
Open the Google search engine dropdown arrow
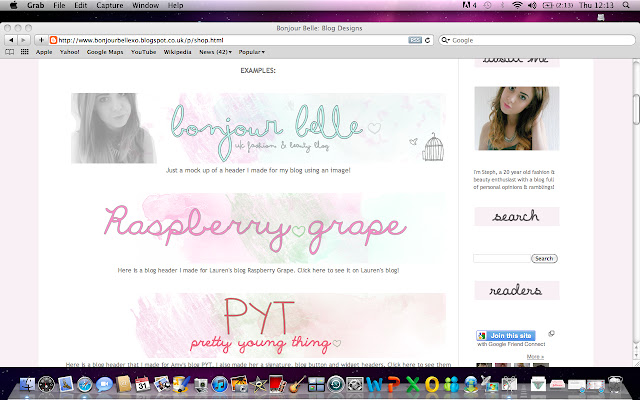pos(446,40)
